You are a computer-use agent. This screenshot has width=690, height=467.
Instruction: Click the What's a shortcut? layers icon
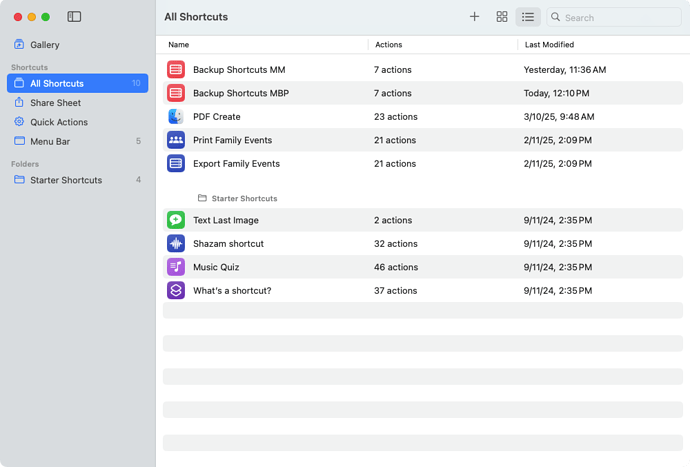pos(176,291)
